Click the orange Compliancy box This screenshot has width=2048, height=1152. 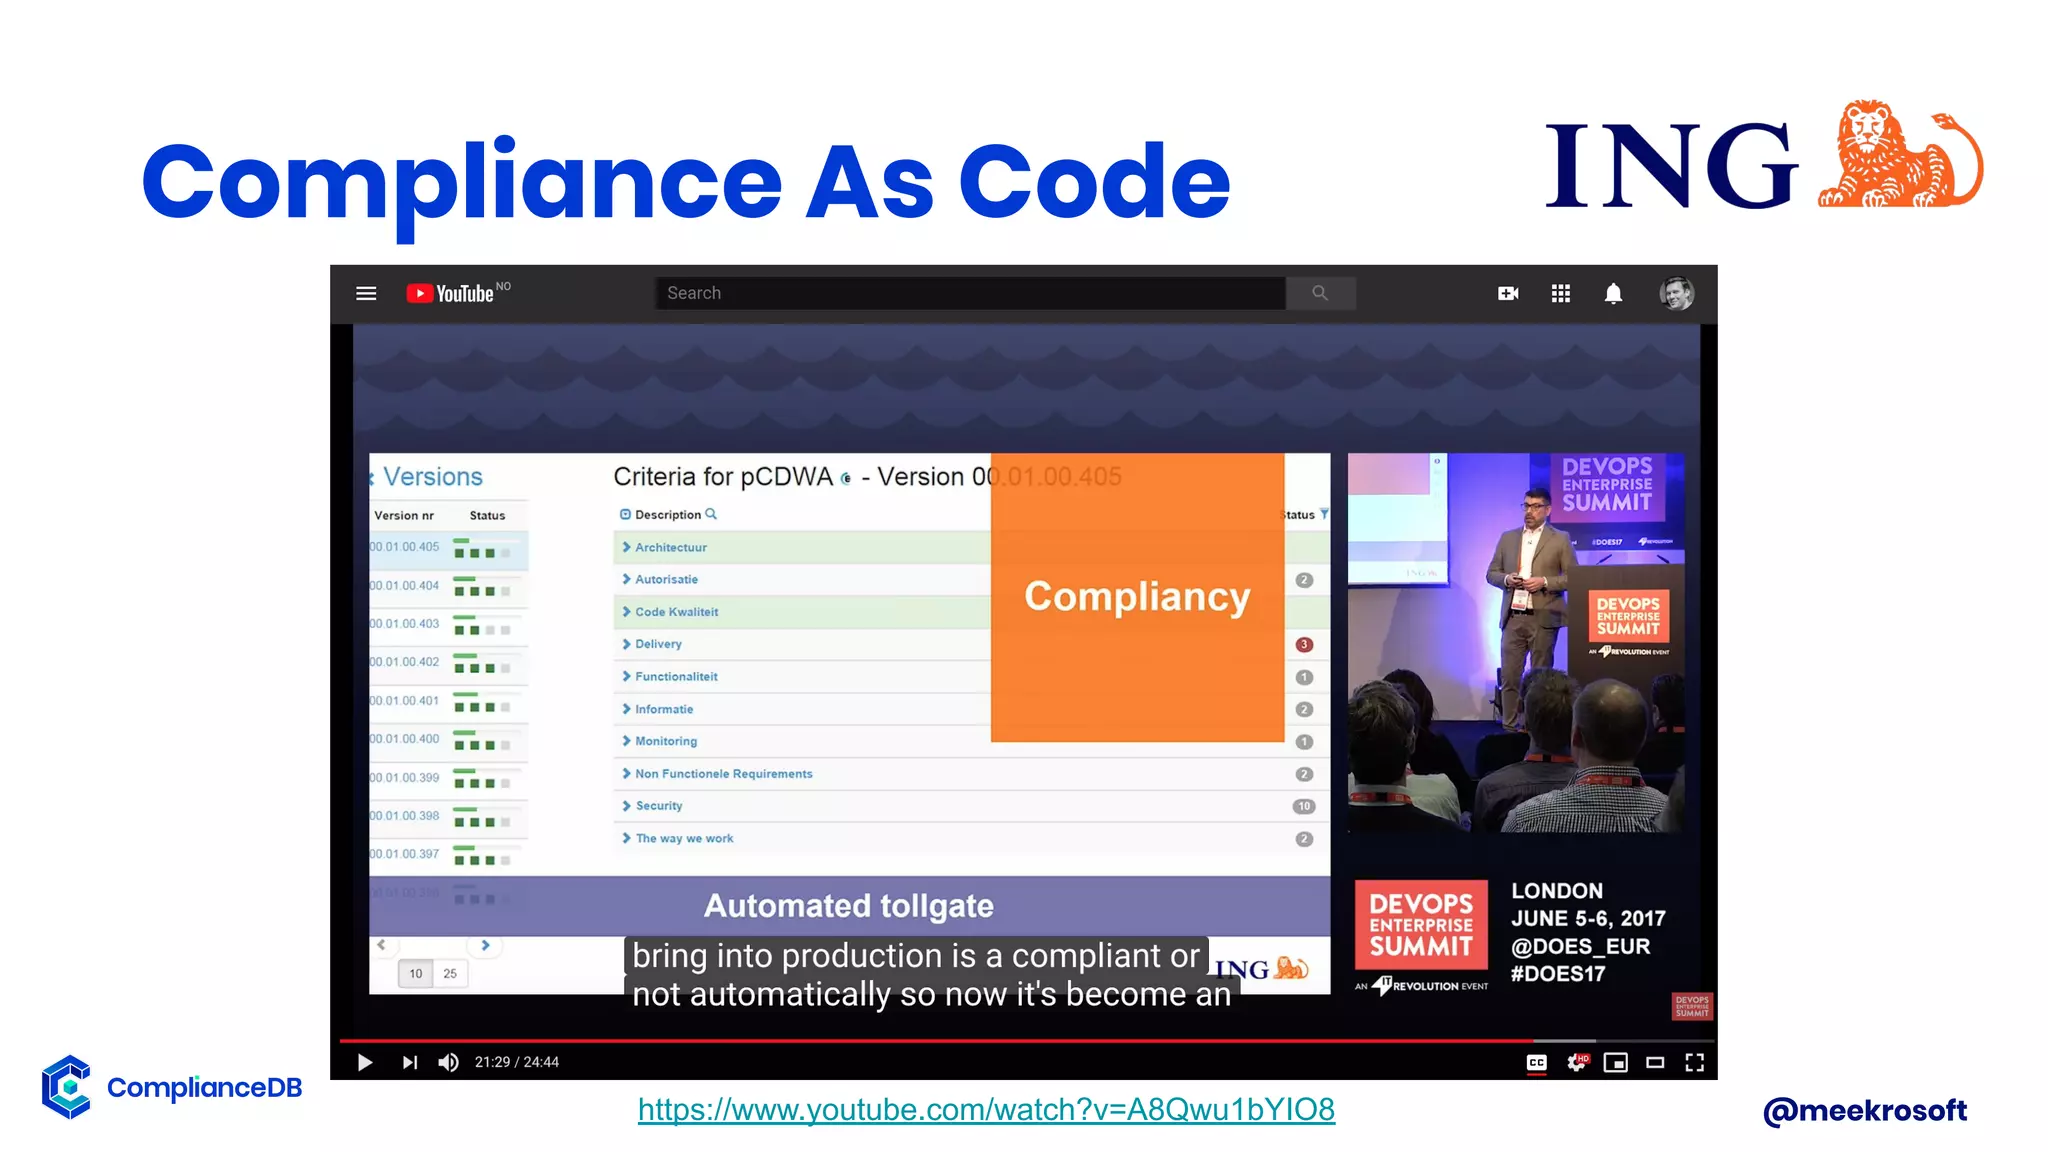1137,597
